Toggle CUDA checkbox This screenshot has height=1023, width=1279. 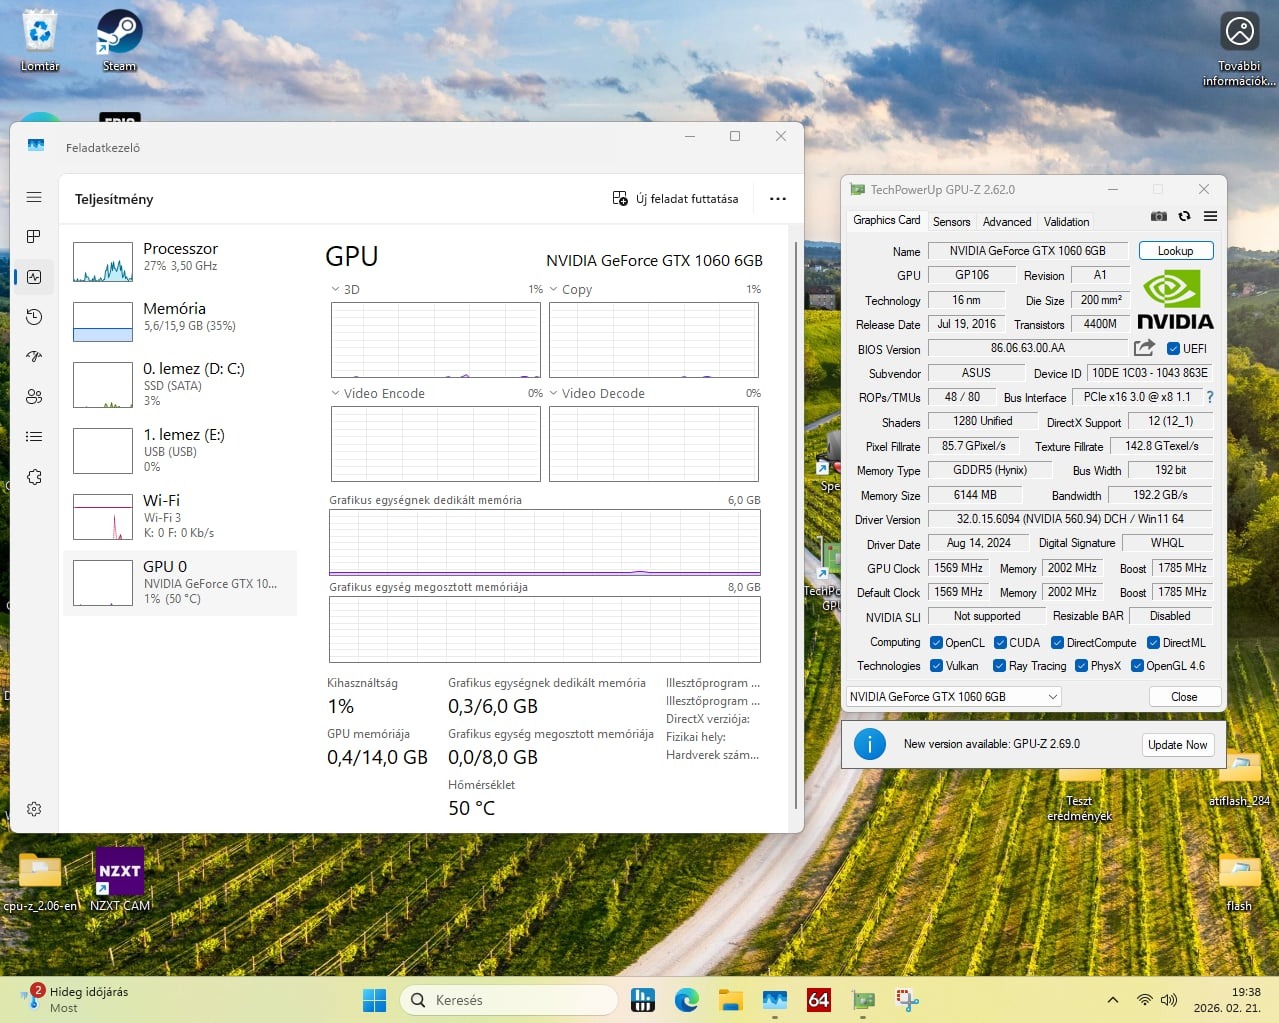(x=1000, y=643)
